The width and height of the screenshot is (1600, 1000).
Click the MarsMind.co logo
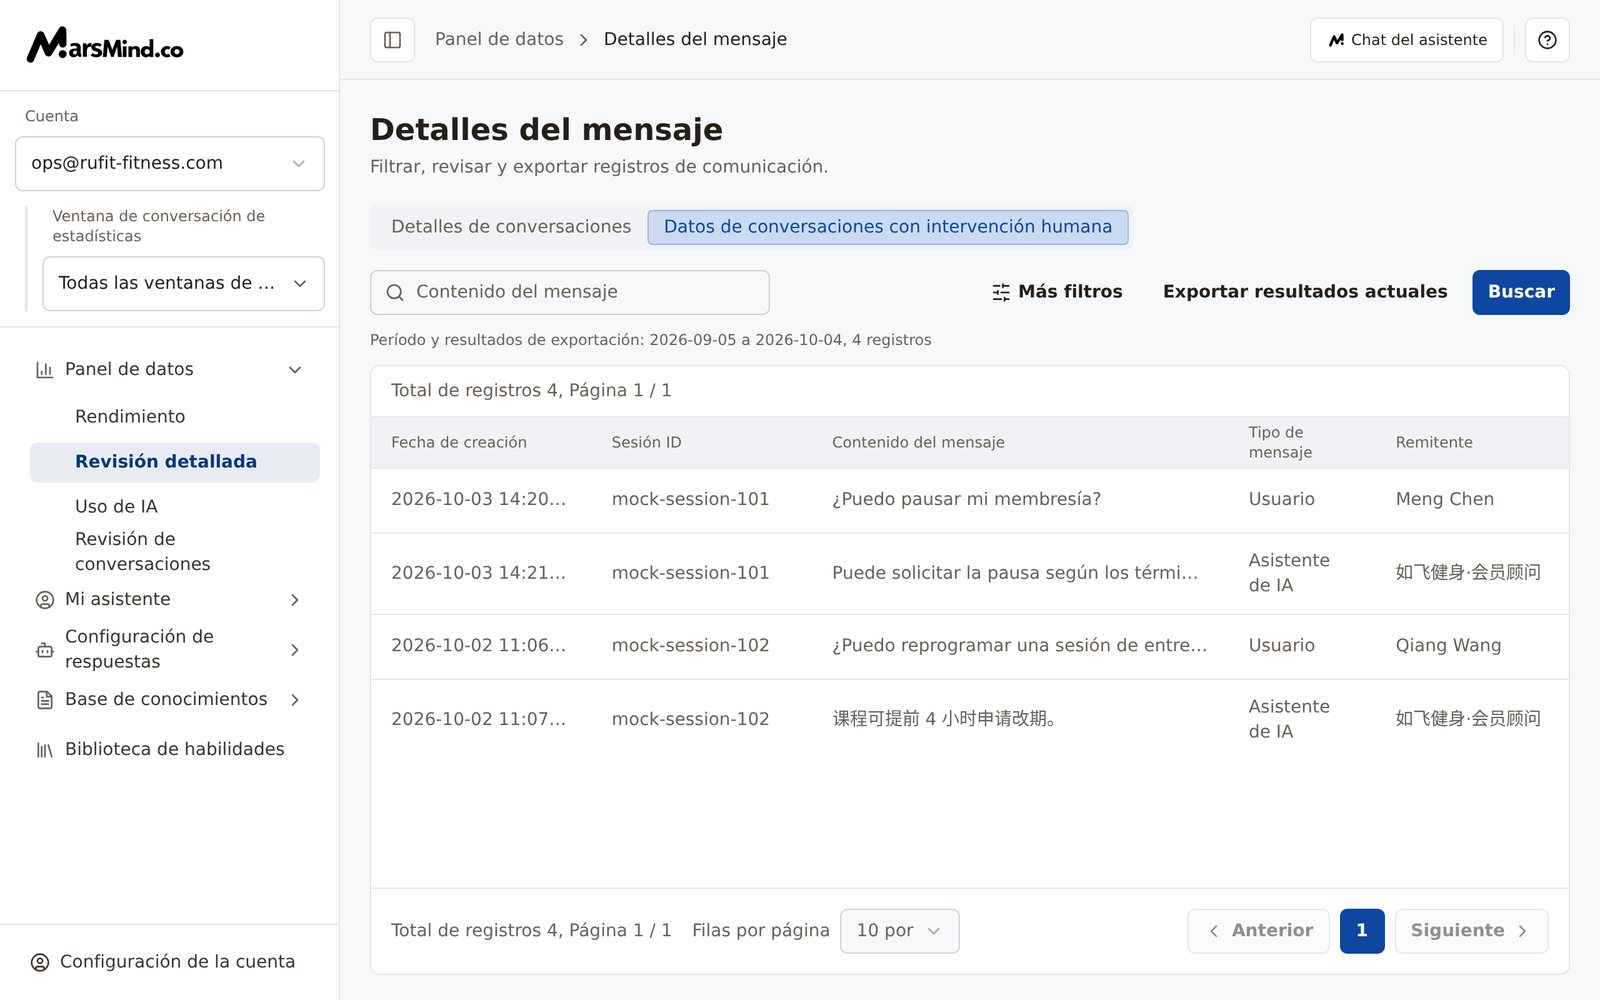tap(105, 45)
